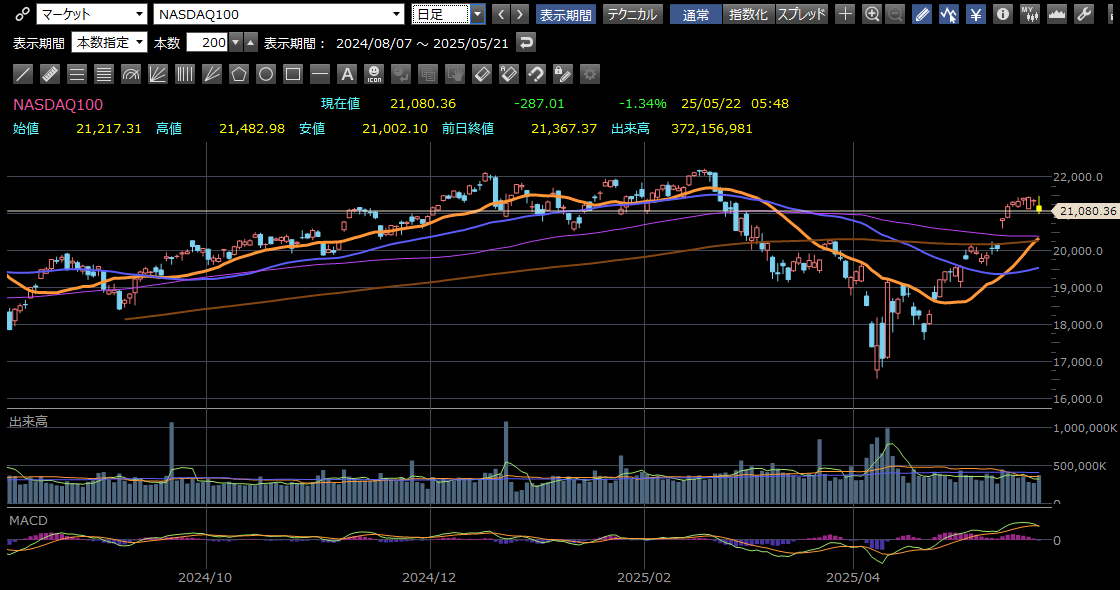Open settings with the wrench icon

point(1084,14)
